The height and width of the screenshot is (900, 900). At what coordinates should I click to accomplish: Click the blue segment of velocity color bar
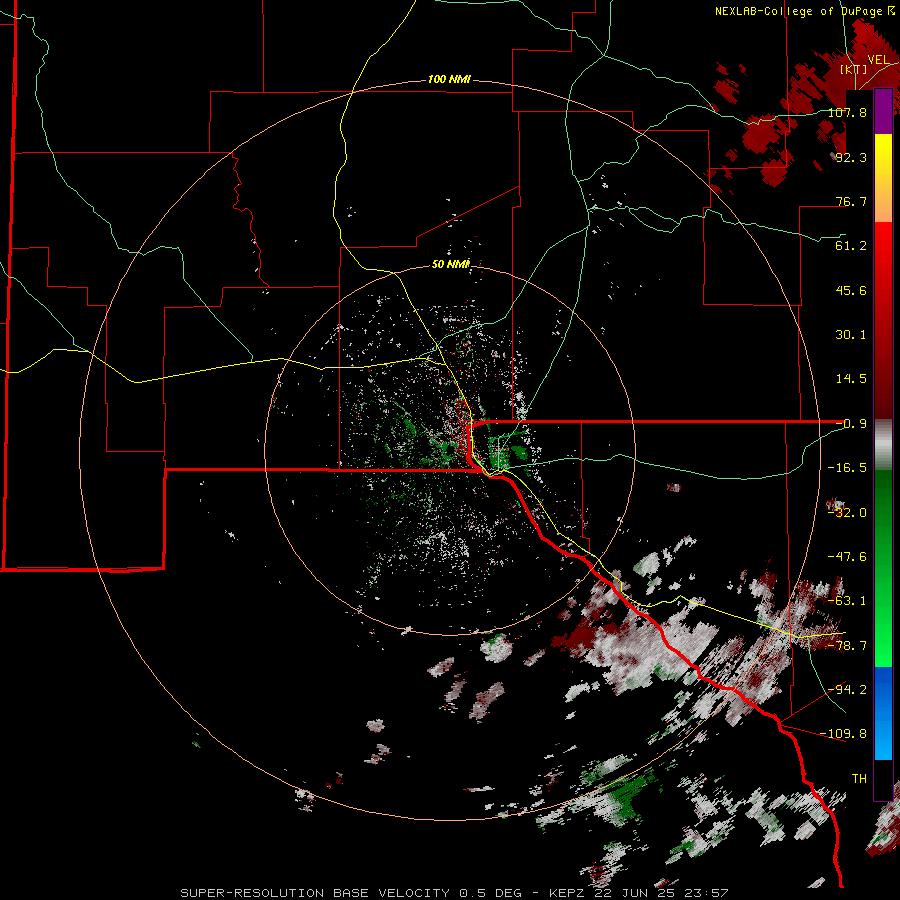[883, 713]
